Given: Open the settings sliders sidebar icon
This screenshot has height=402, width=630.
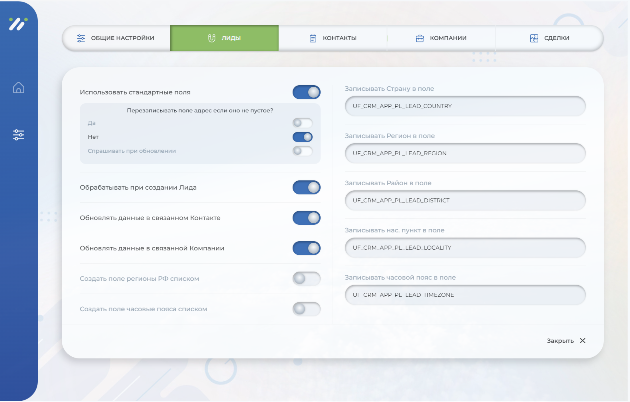Looking at the screenshot, I should tap(18, 135).
